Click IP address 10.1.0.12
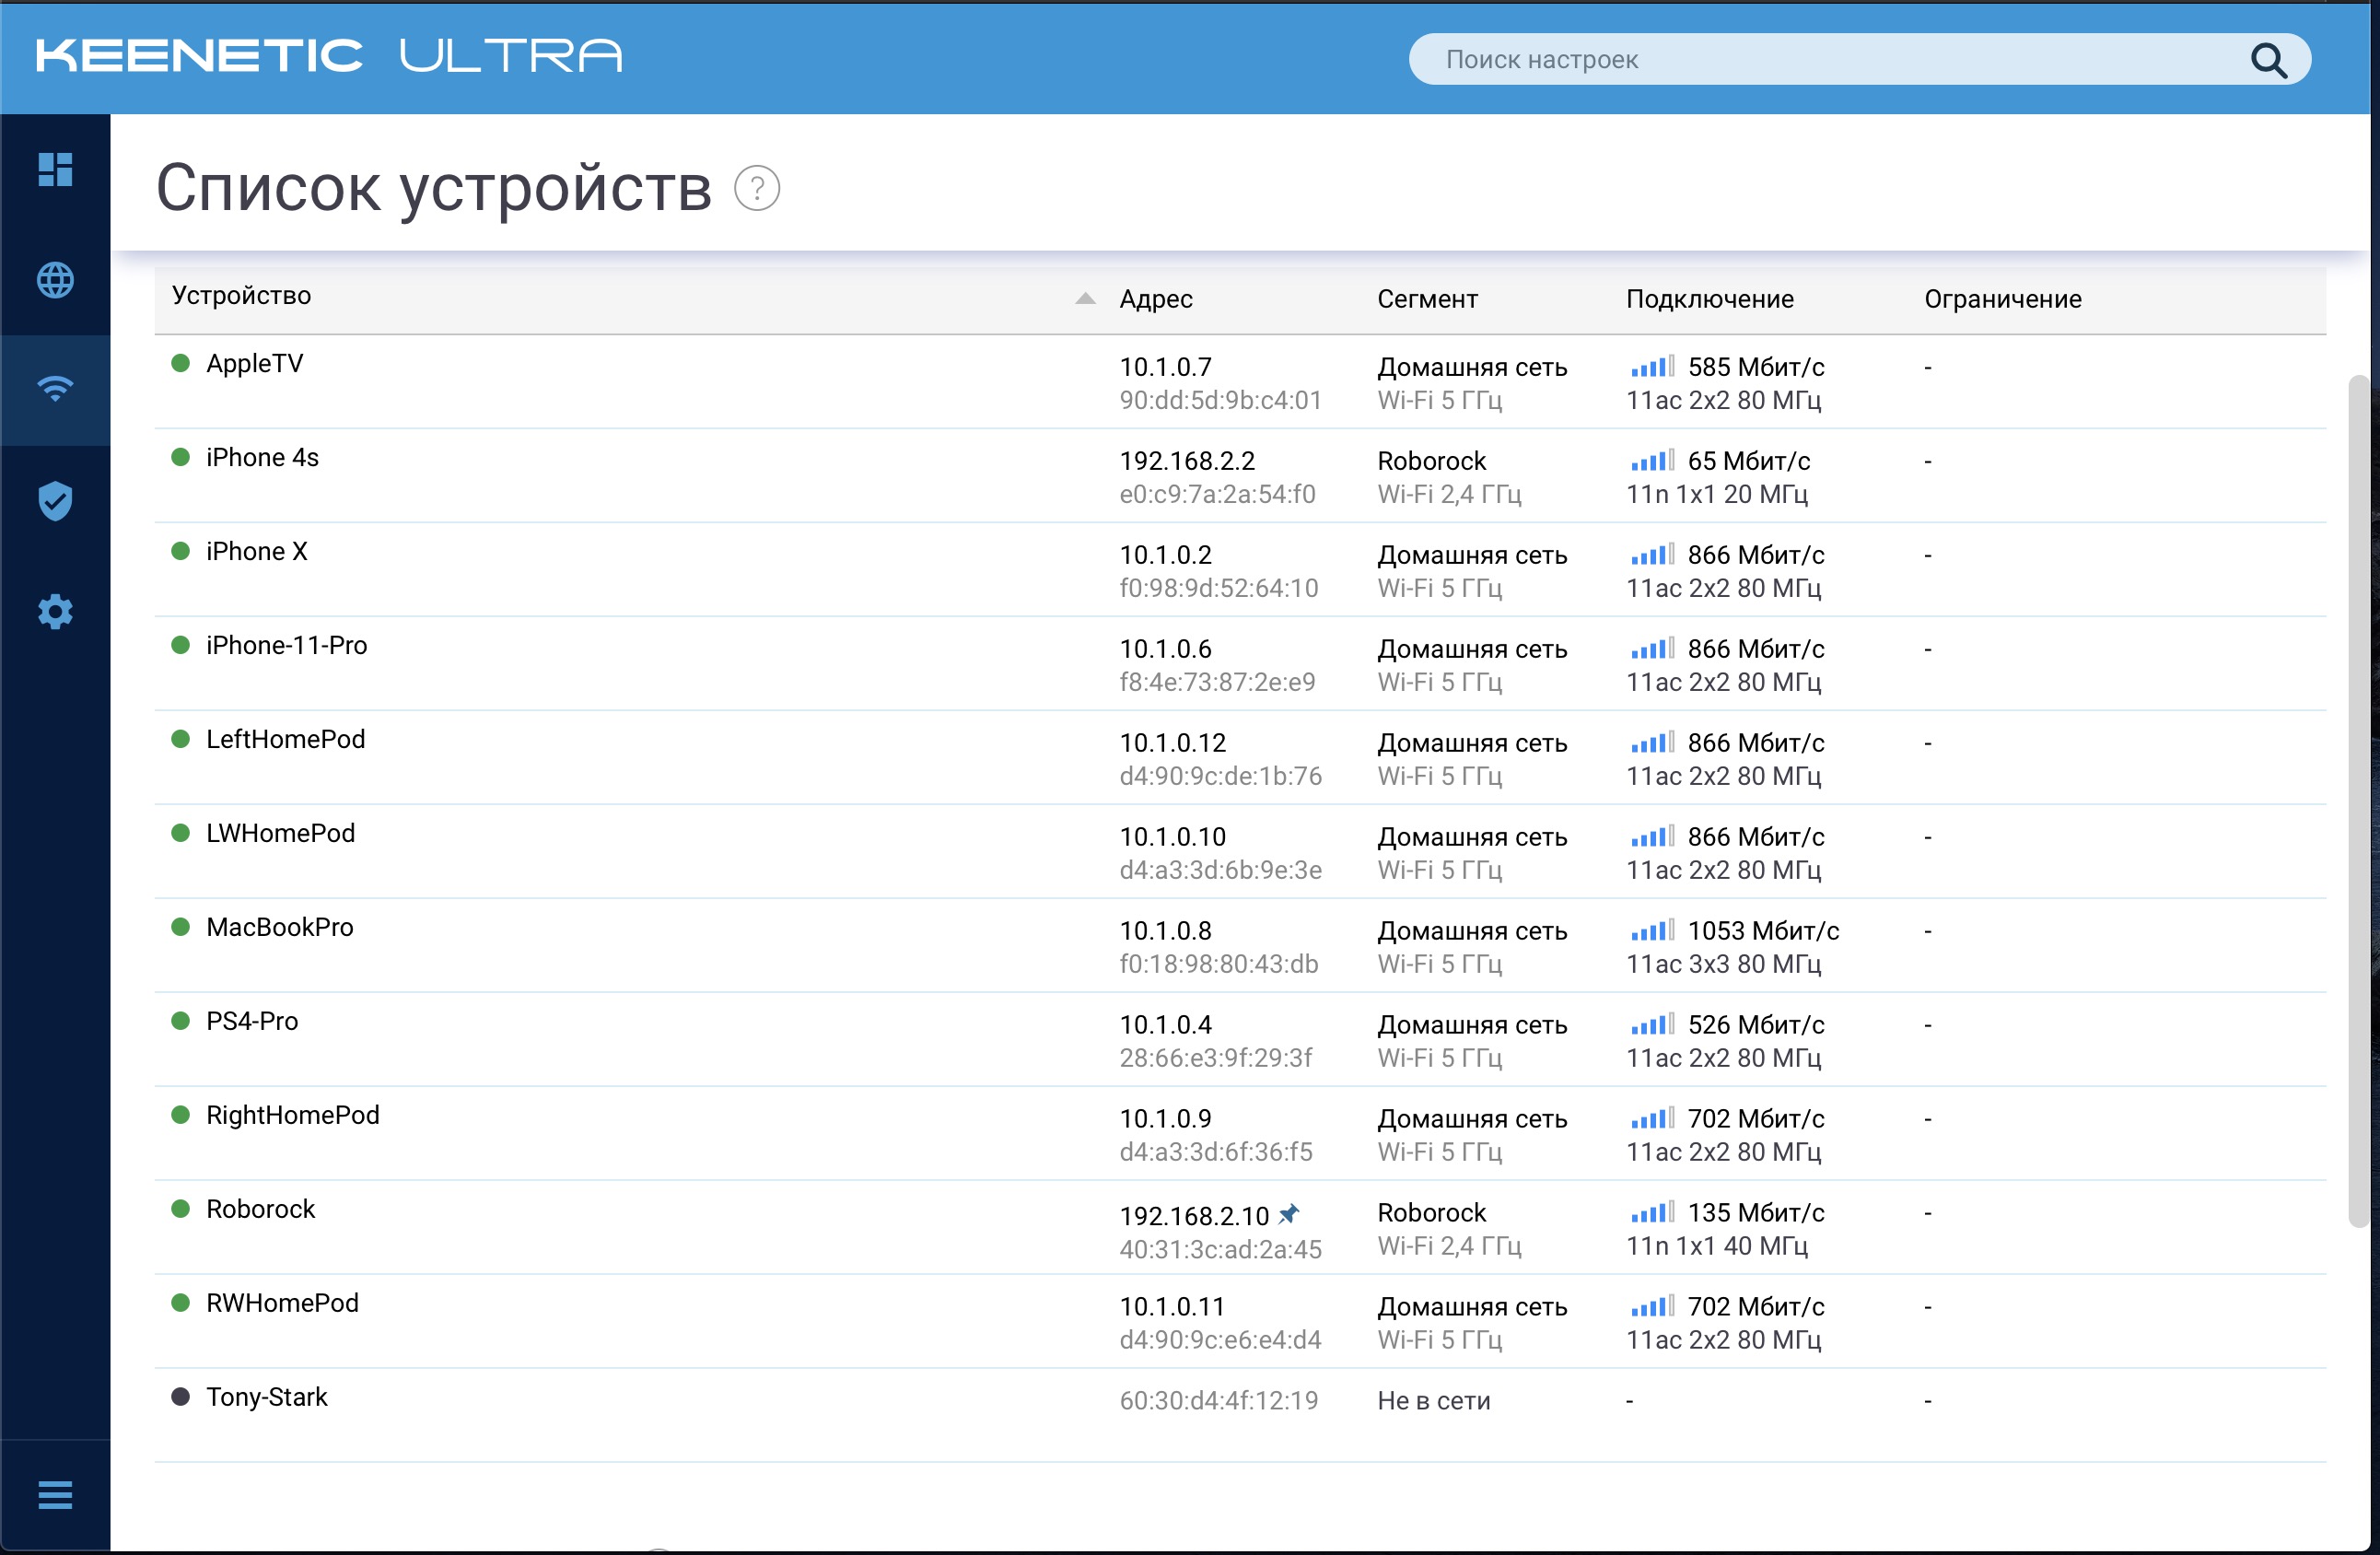 (1172, 743)
